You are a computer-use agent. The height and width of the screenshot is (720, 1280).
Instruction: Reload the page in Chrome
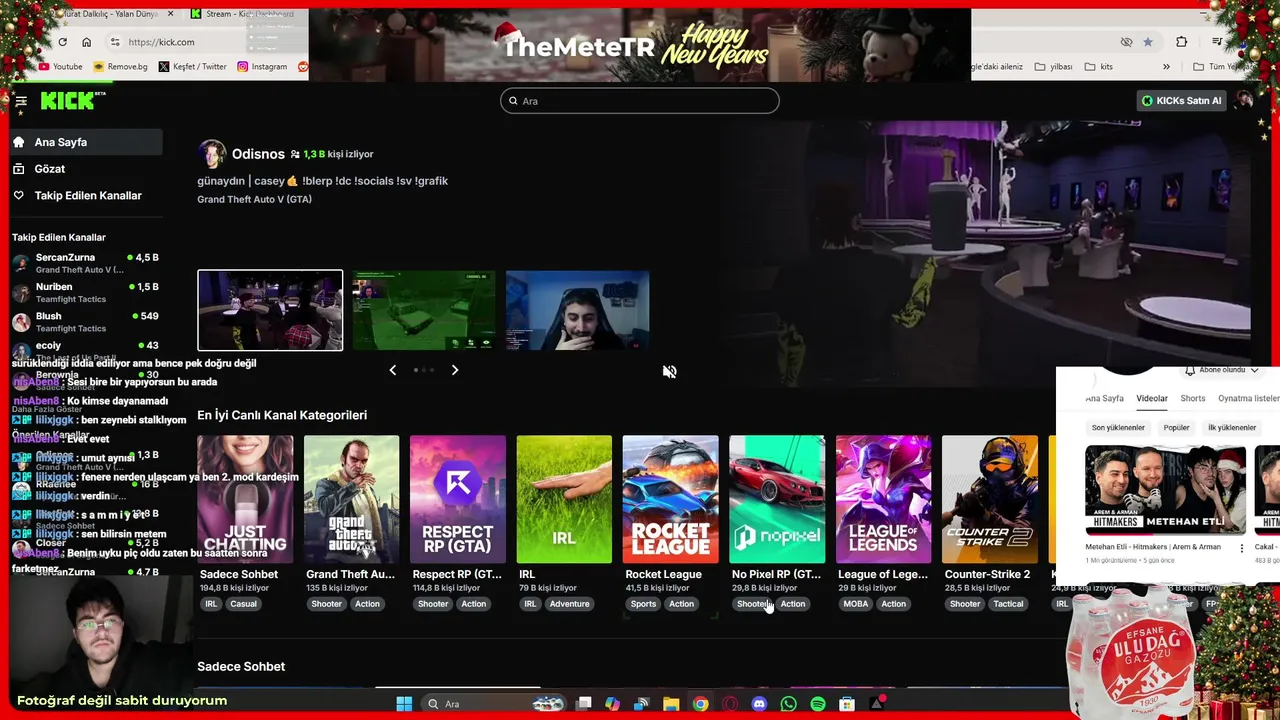tap(62, 42)
